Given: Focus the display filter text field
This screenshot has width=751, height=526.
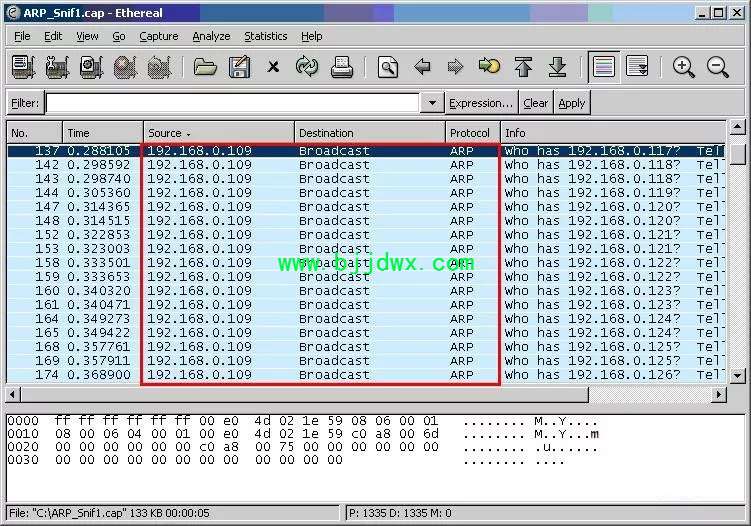Looking at the screenshot, I should 233,103.
